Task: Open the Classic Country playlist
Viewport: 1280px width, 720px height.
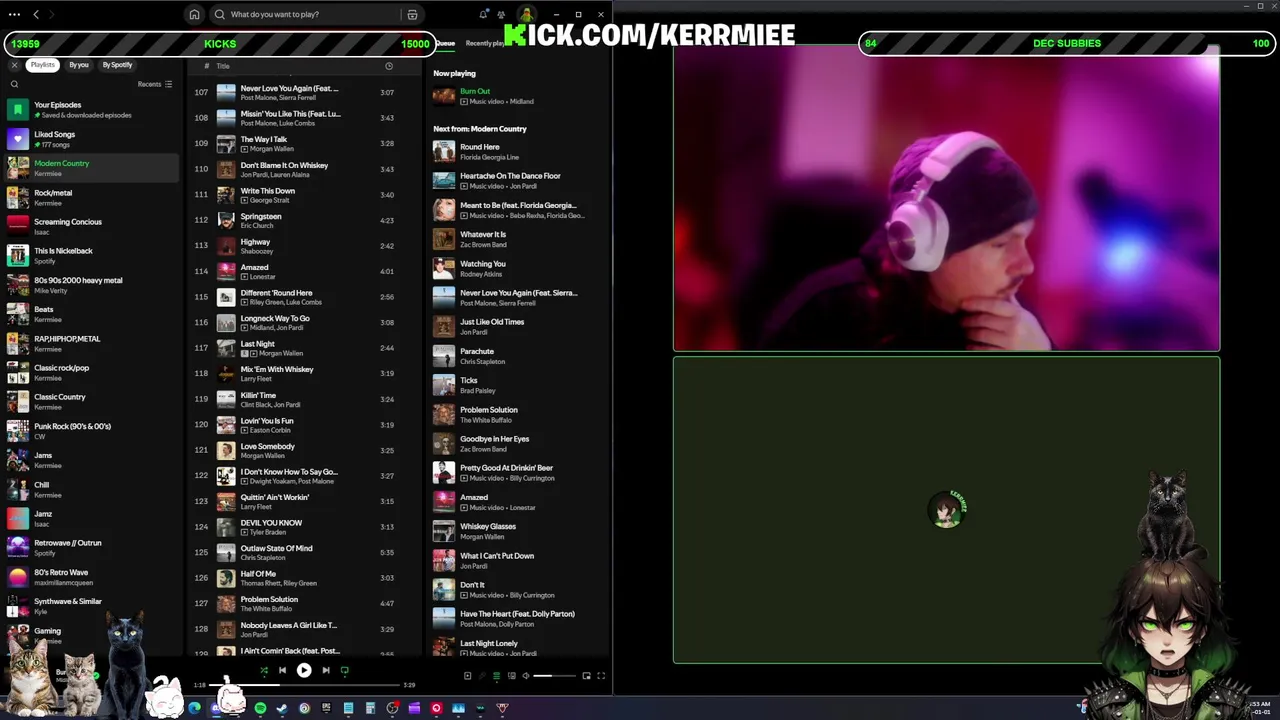Action: tap(92, 402)
